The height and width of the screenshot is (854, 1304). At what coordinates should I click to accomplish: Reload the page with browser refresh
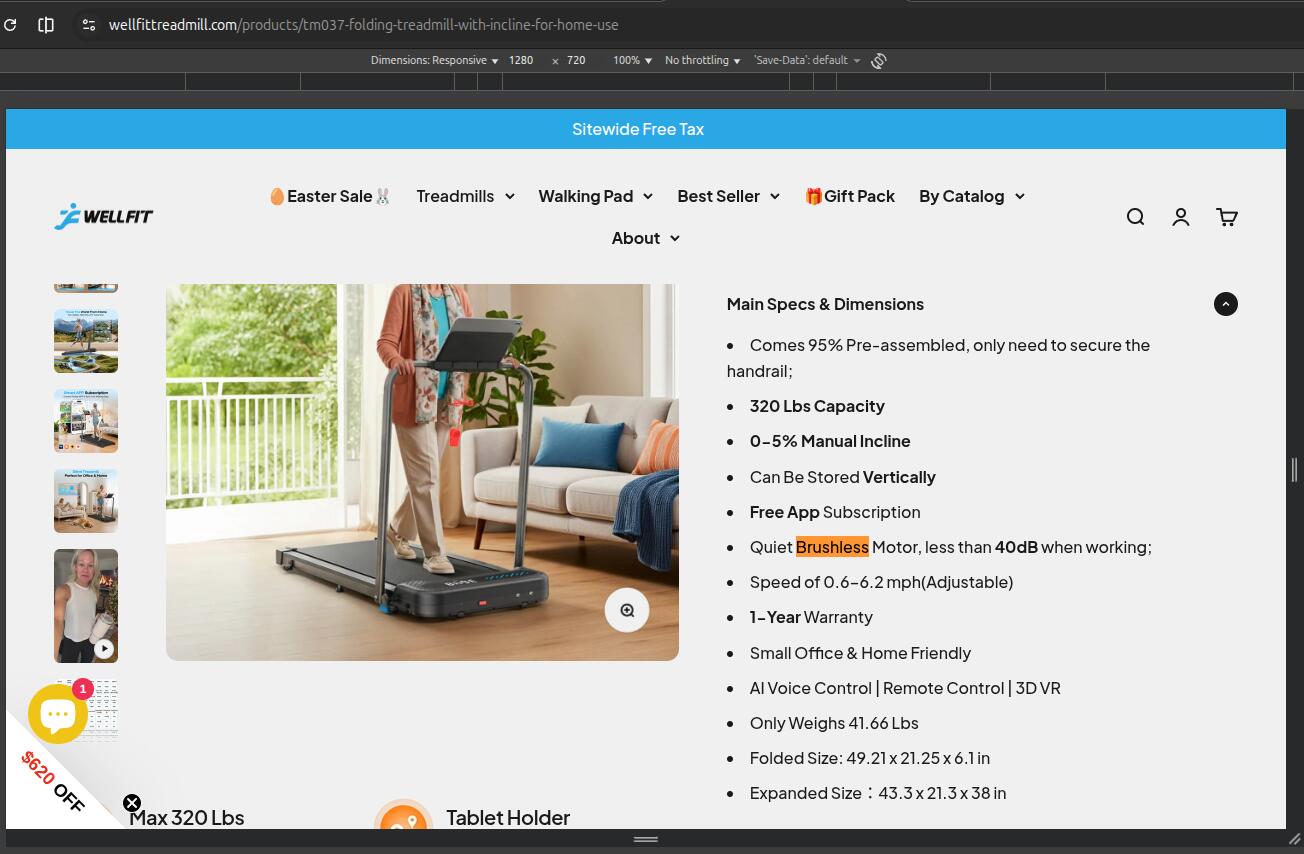(x=11, y=25)
